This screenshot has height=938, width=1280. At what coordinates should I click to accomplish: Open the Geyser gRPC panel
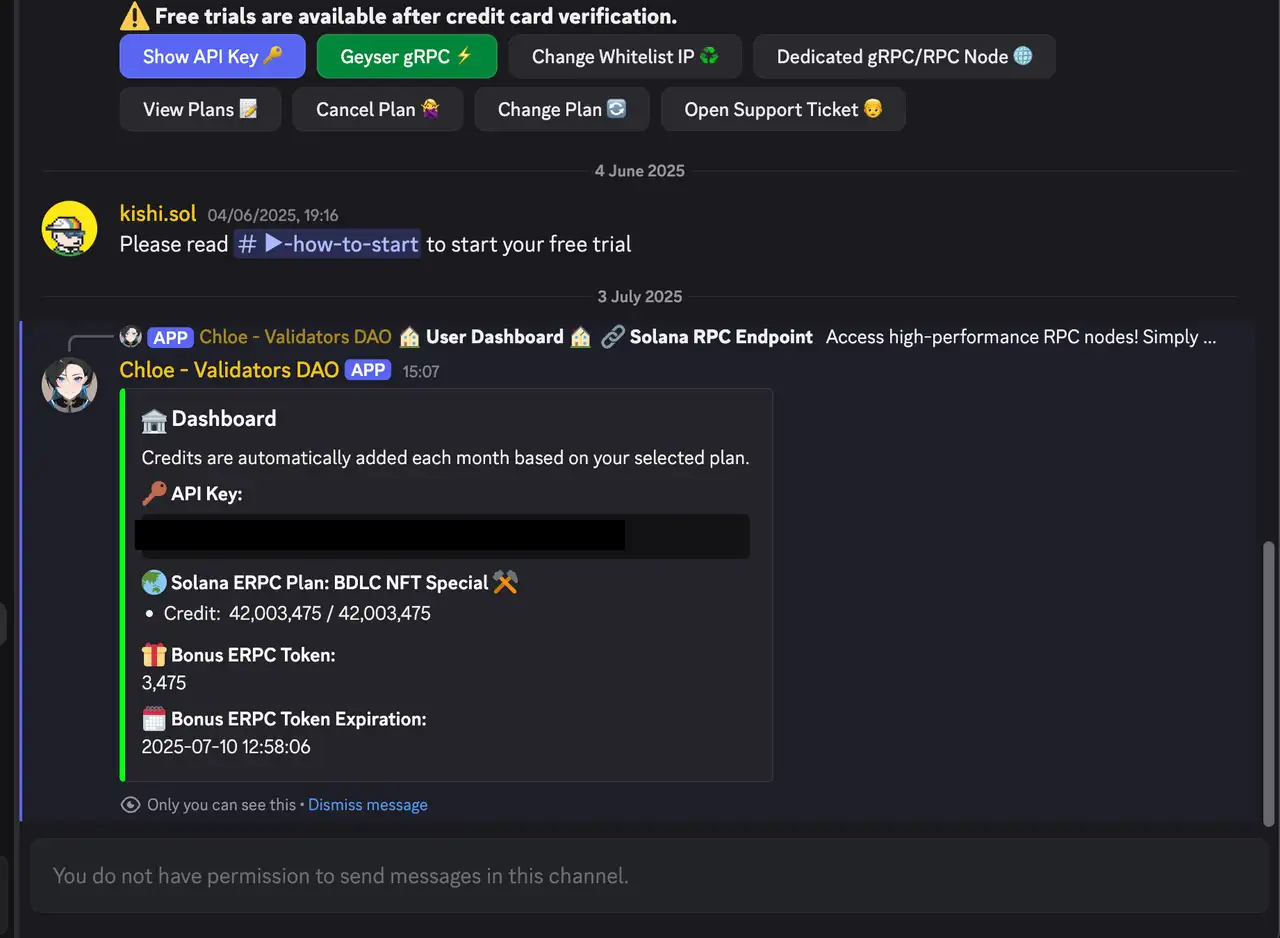[406, 56]
